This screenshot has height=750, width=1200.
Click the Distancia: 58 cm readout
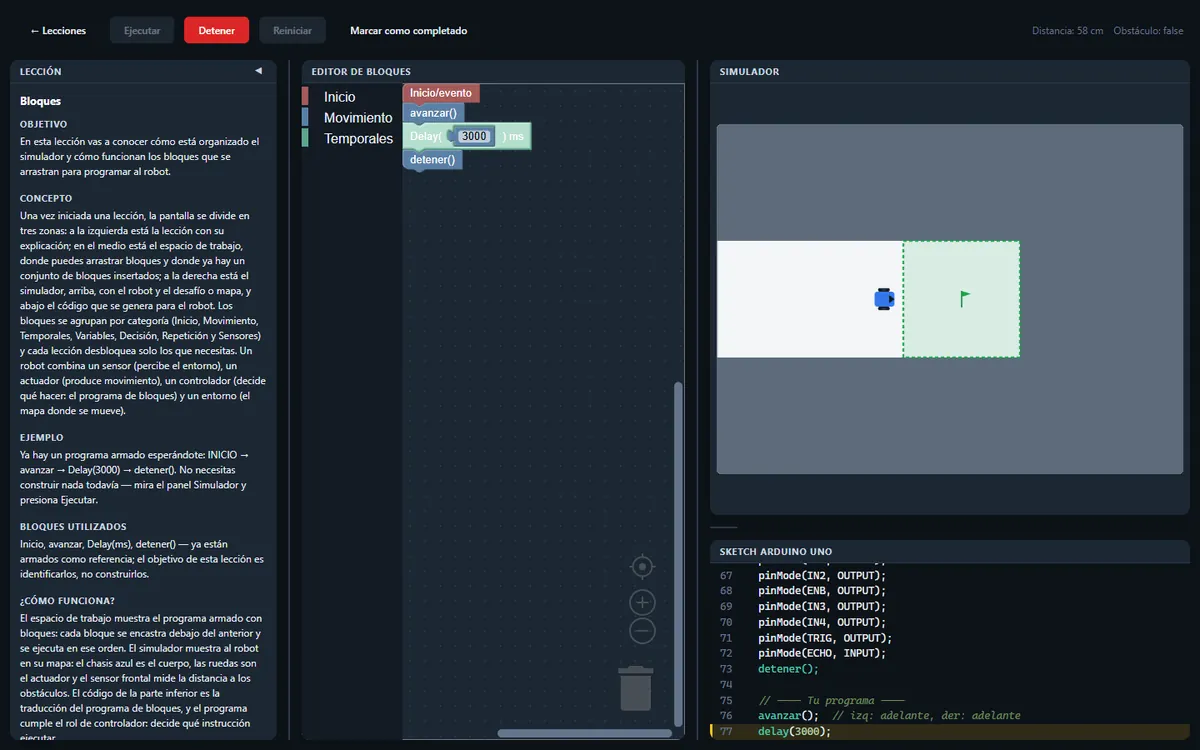click(x=1068, y=31)
